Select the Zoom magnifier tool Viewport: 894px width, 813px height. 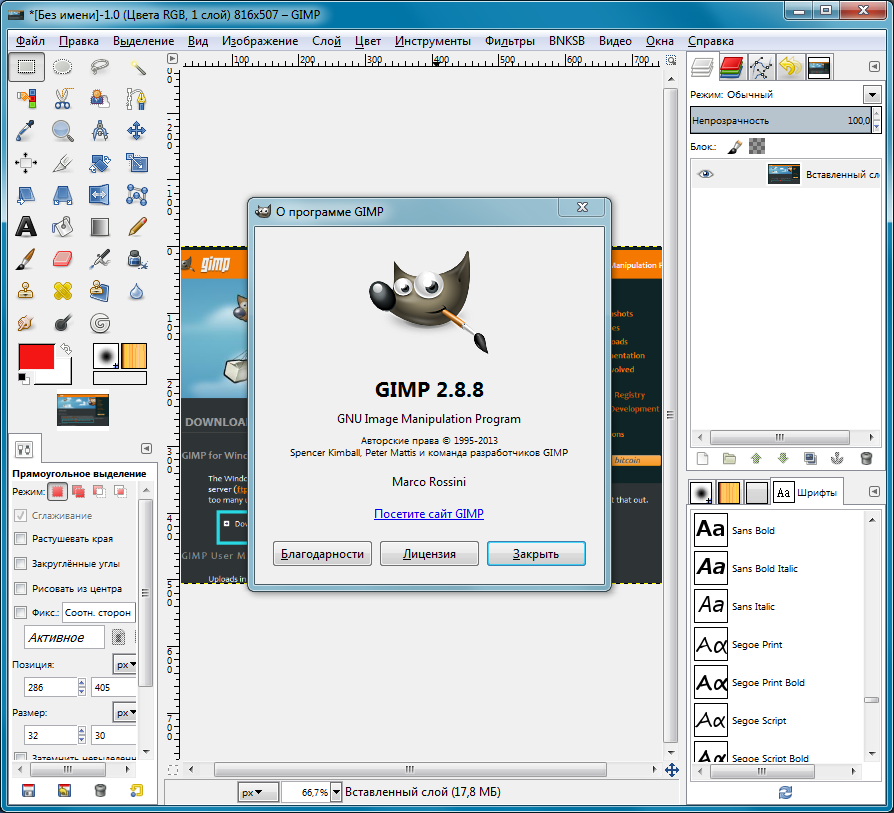pos(63,131)
